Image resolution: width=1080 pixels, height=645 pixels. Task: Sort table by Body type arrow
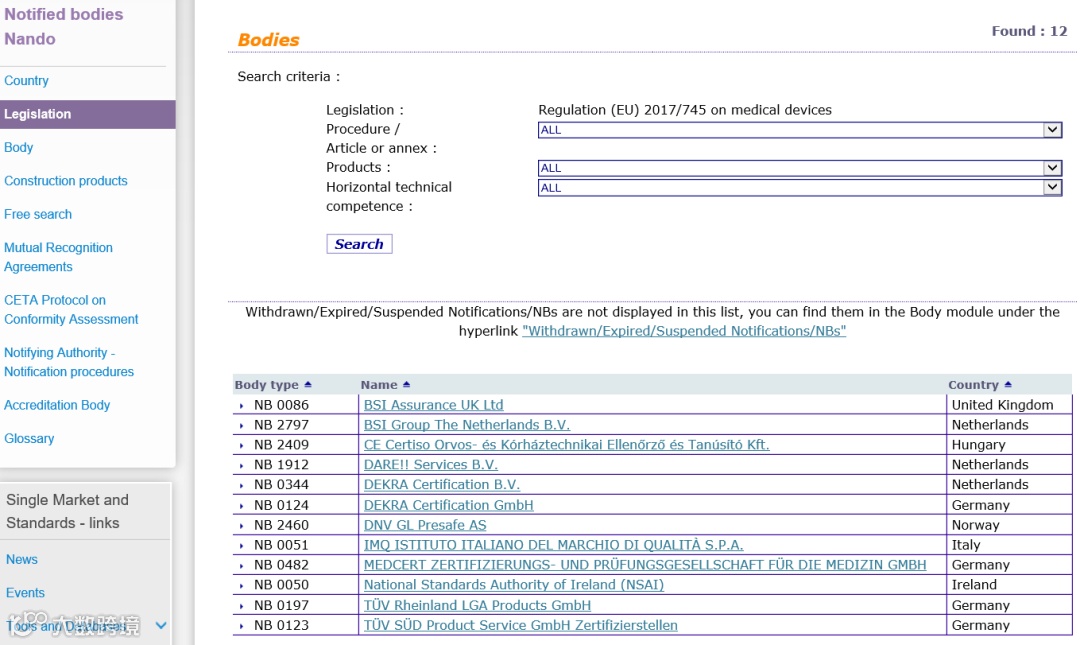point(308,385)
